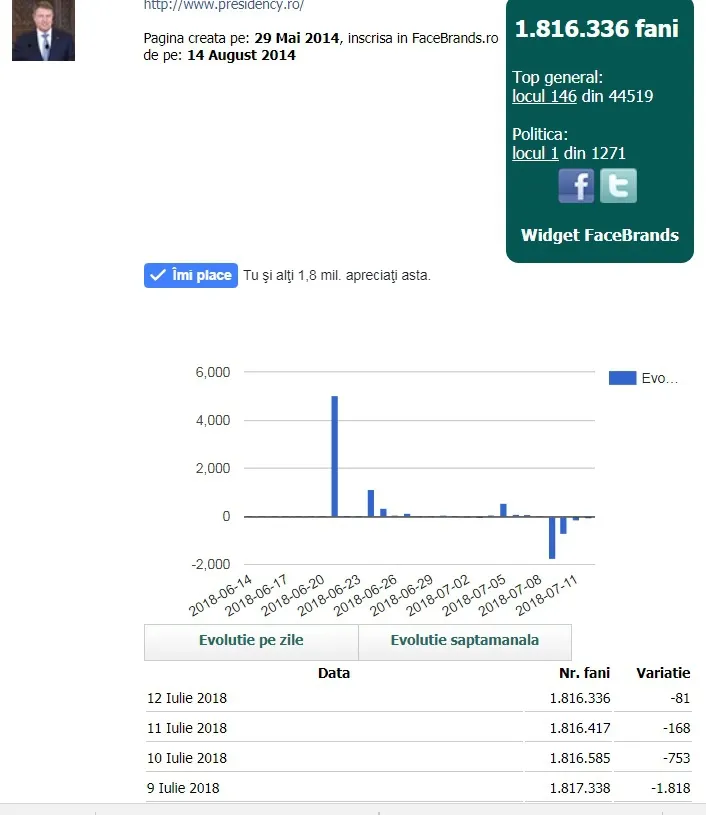This screenshot has height=815, width=706.
Task: Click the Nr. fani column header
Action: (584, 673)
